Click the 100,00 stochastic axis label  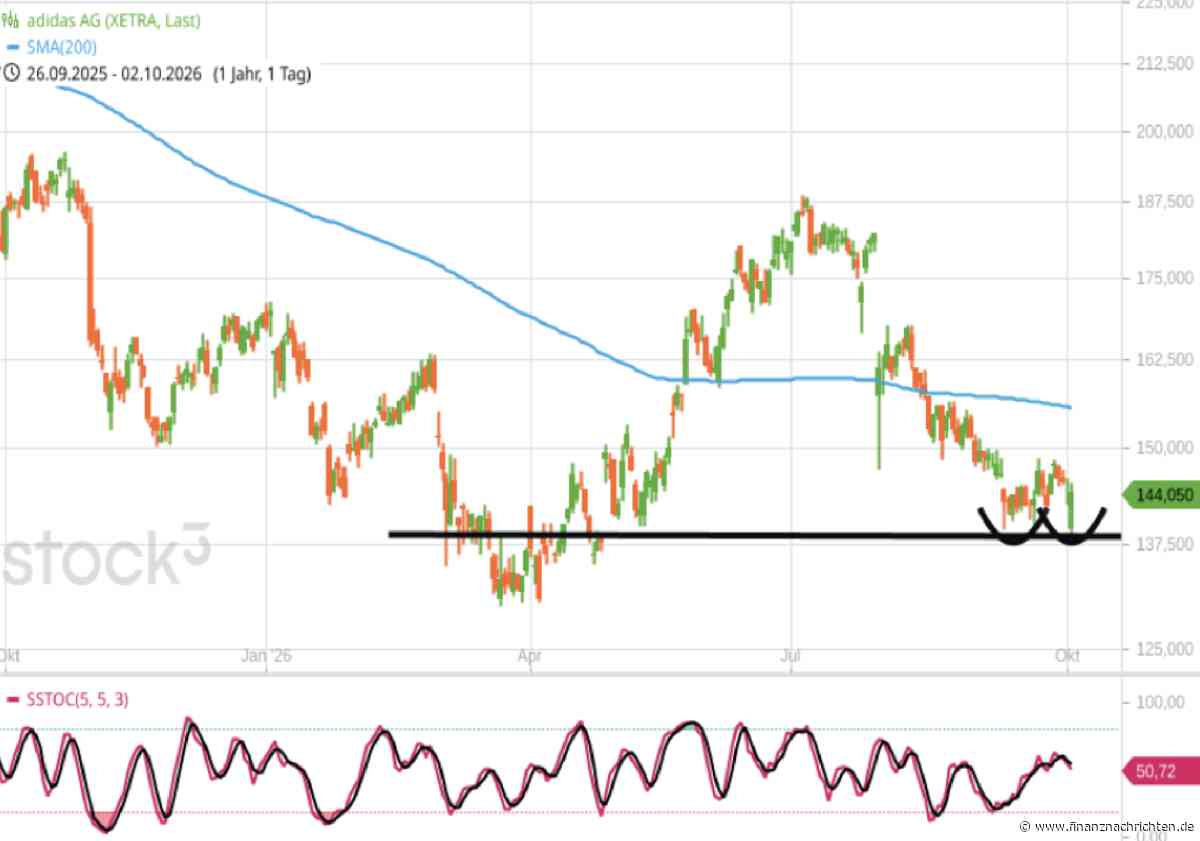1162,704
